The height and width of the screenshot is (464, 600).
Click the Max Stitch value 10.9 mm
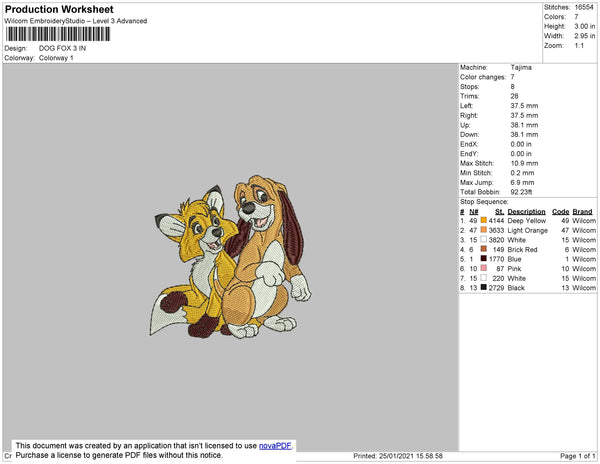tap(524, 163)
